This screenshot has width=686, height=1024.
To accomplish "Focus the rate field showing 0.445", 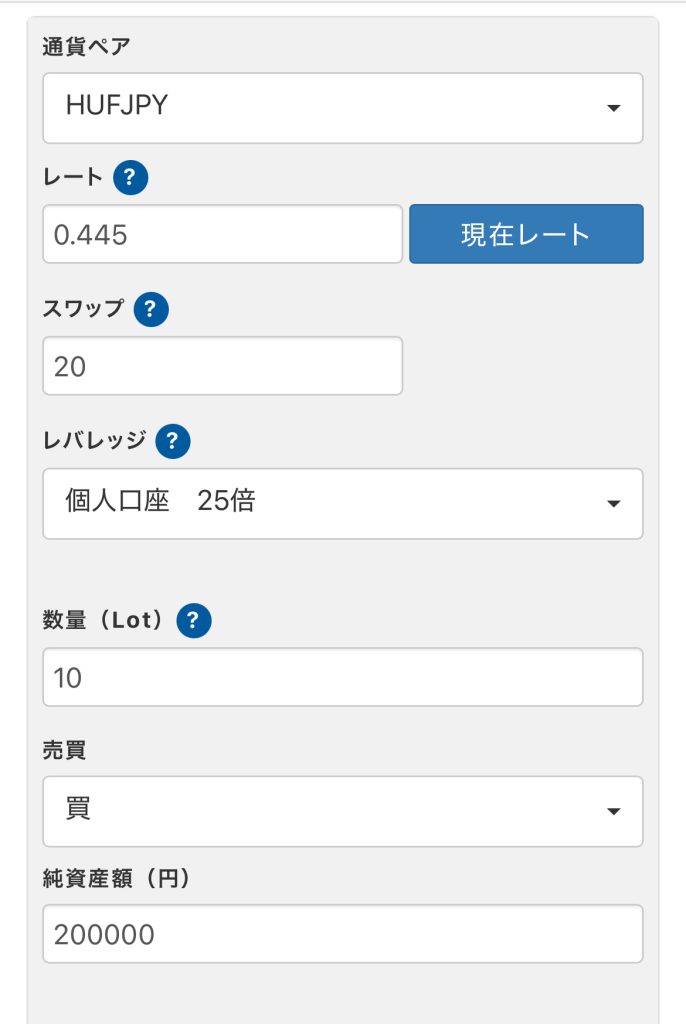I will [x=222, y=234].
